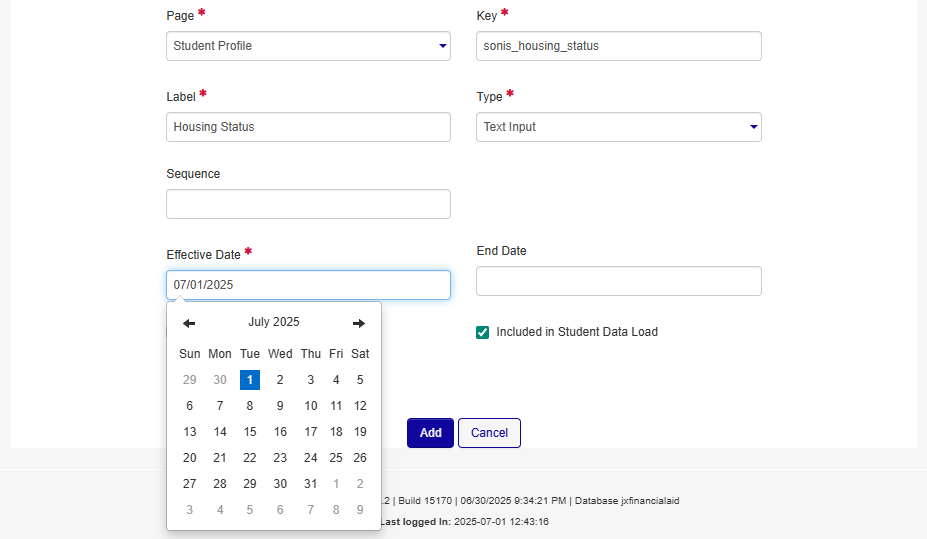Select greyed June 30 in calendar
This screenshot has height=539, width=927.
(x=220, y=380)
